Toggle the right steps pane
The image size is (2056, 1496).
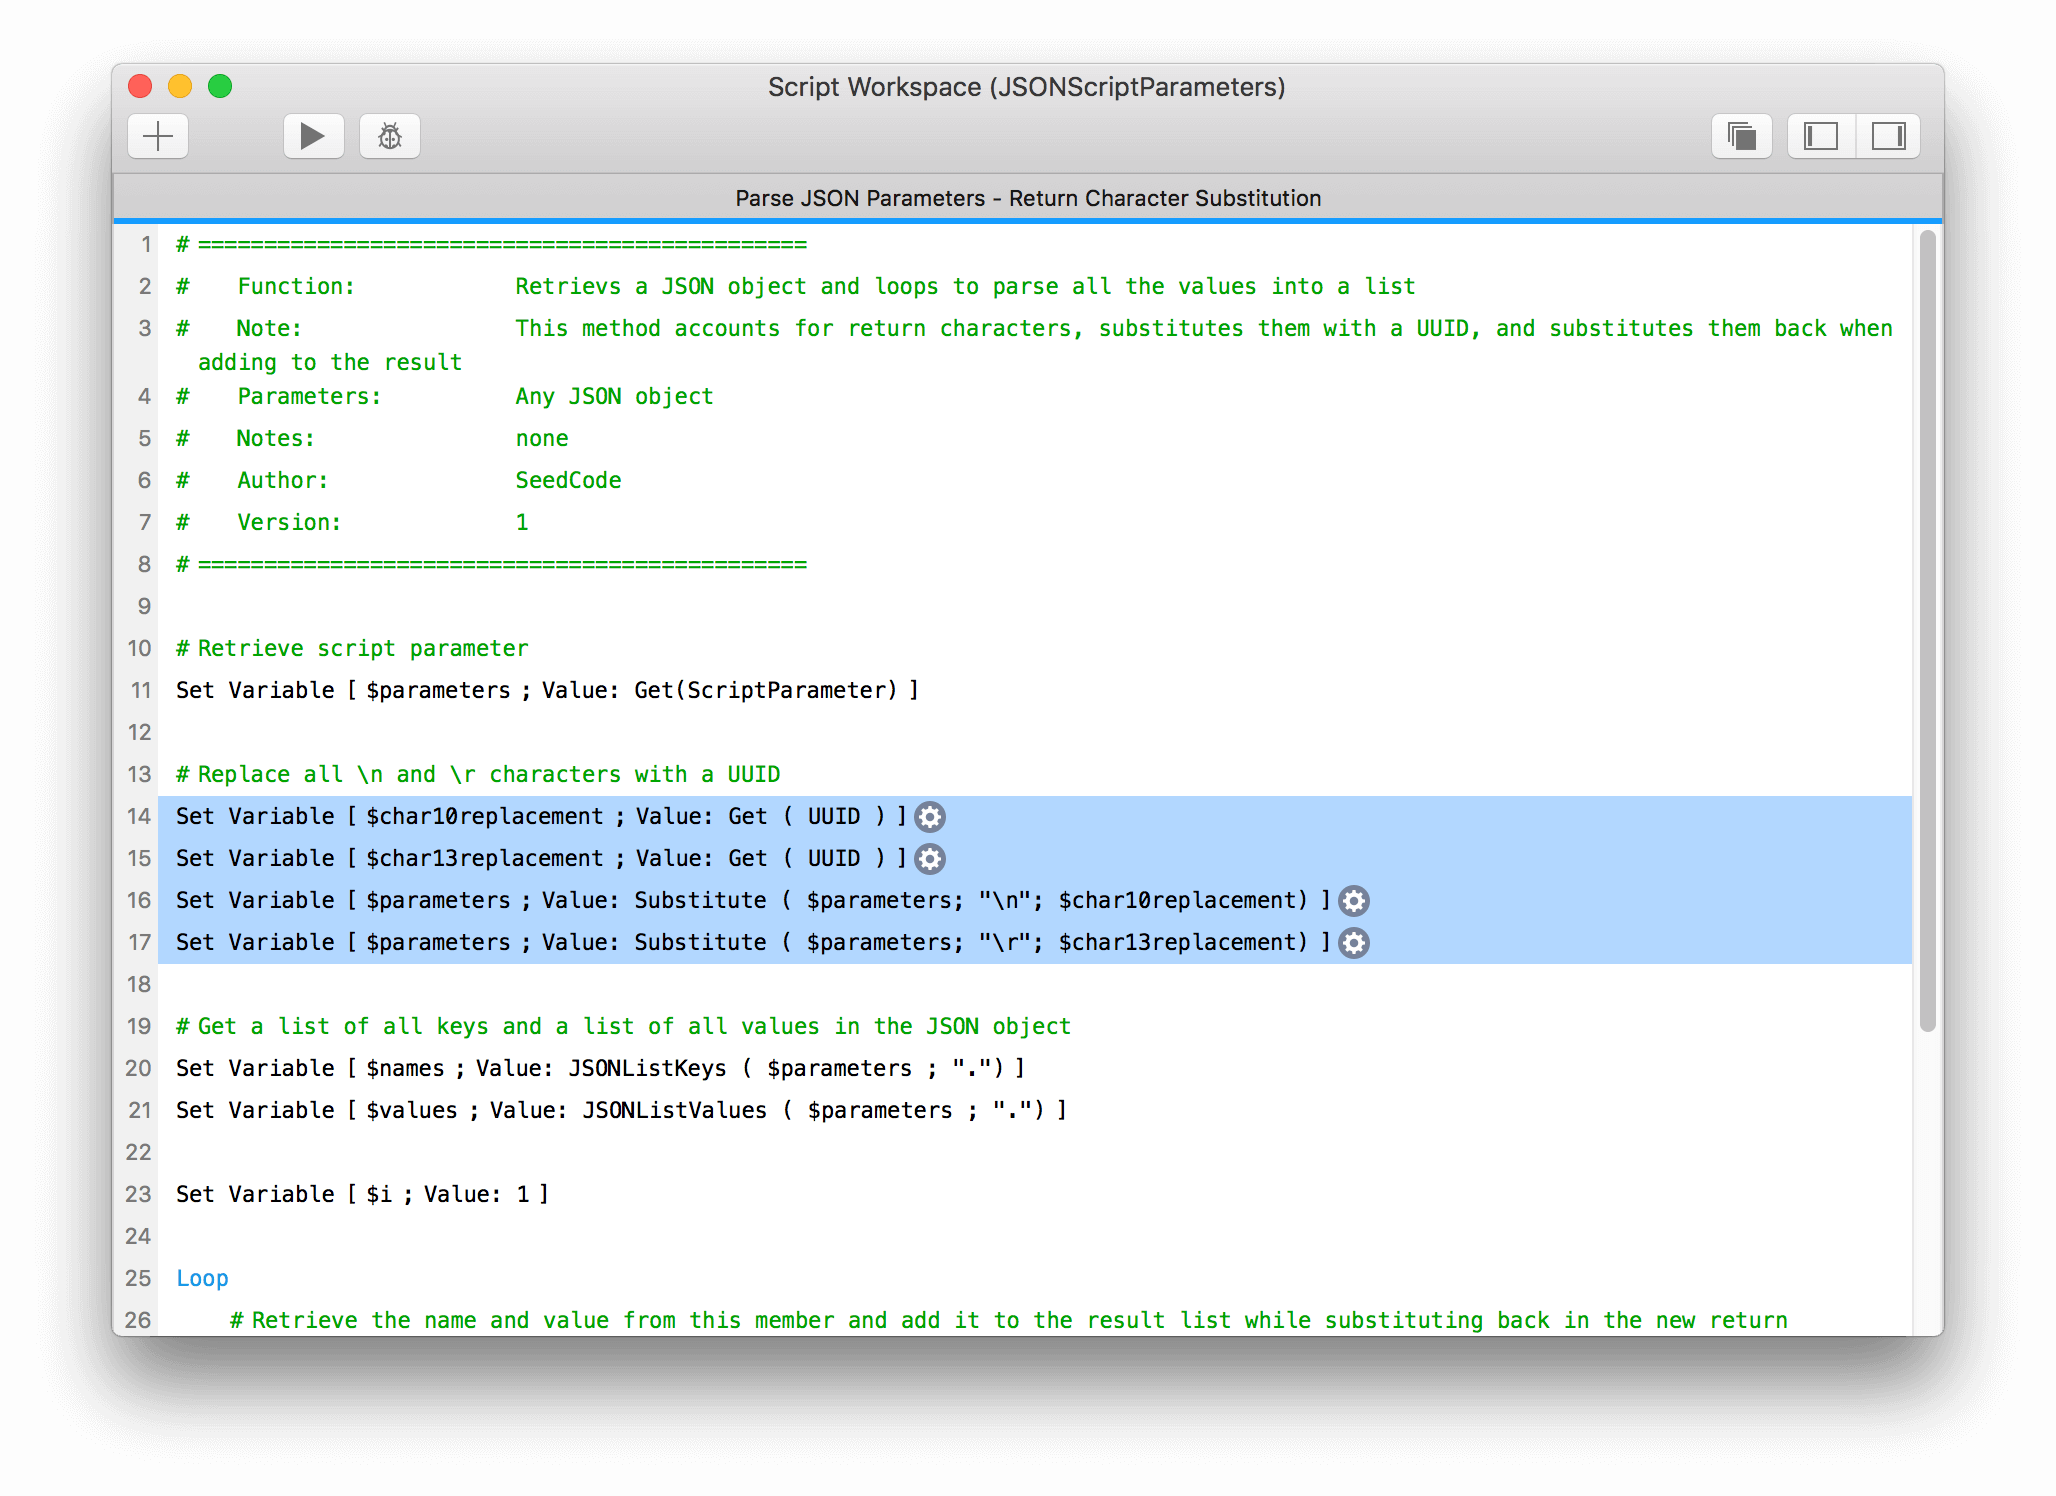click(1888, 136)
